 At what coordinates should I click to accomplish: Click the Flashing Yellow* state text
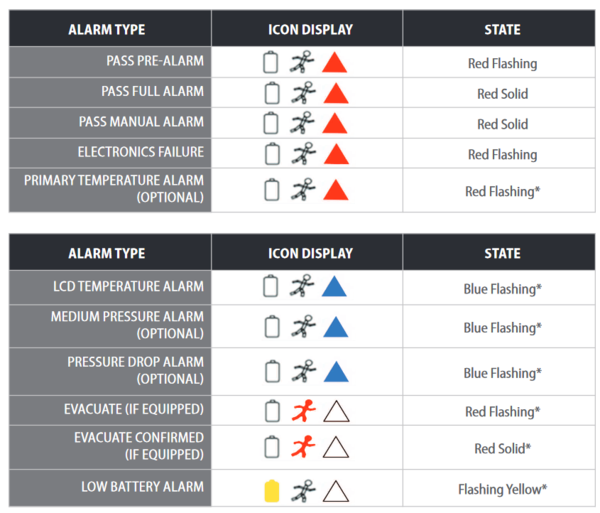(x=502, y=490)
